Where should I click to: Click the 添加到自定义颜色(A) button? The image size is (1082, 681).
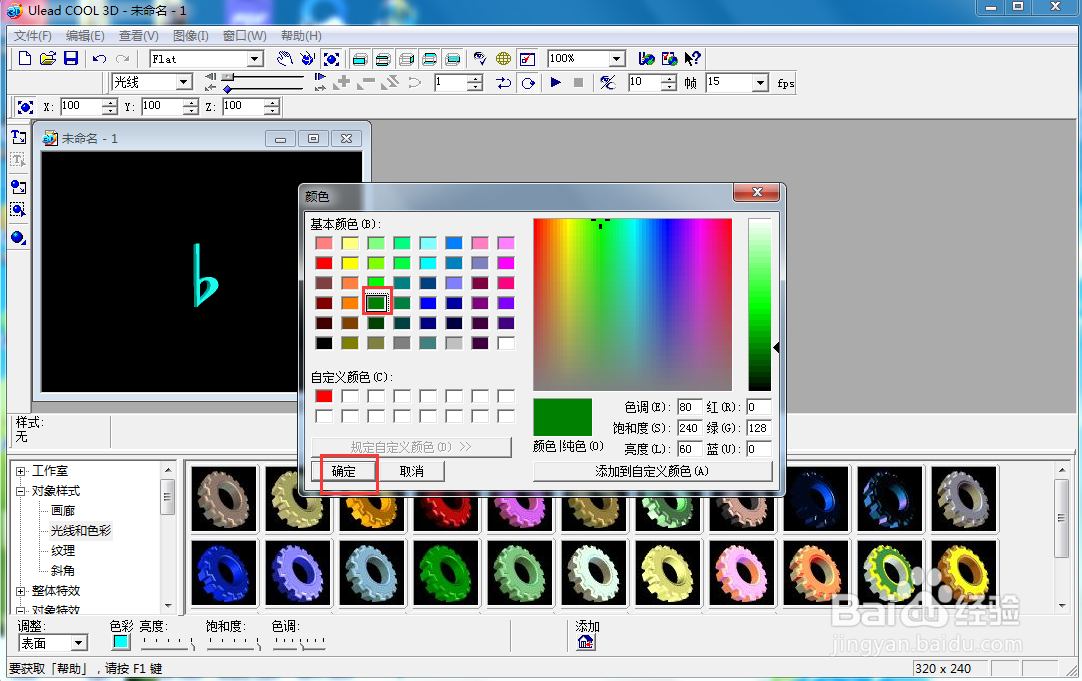click(x=652, y=471)
